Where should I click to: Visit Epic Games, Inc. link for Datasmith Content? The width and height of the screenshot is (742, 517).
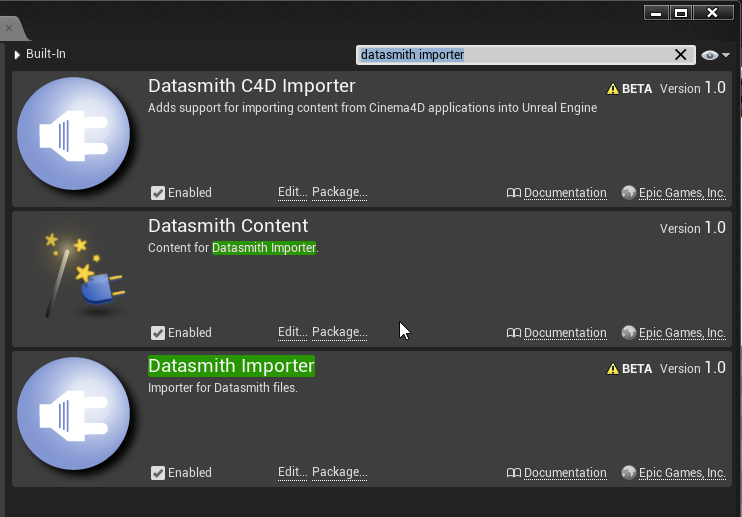click(682, 333)
